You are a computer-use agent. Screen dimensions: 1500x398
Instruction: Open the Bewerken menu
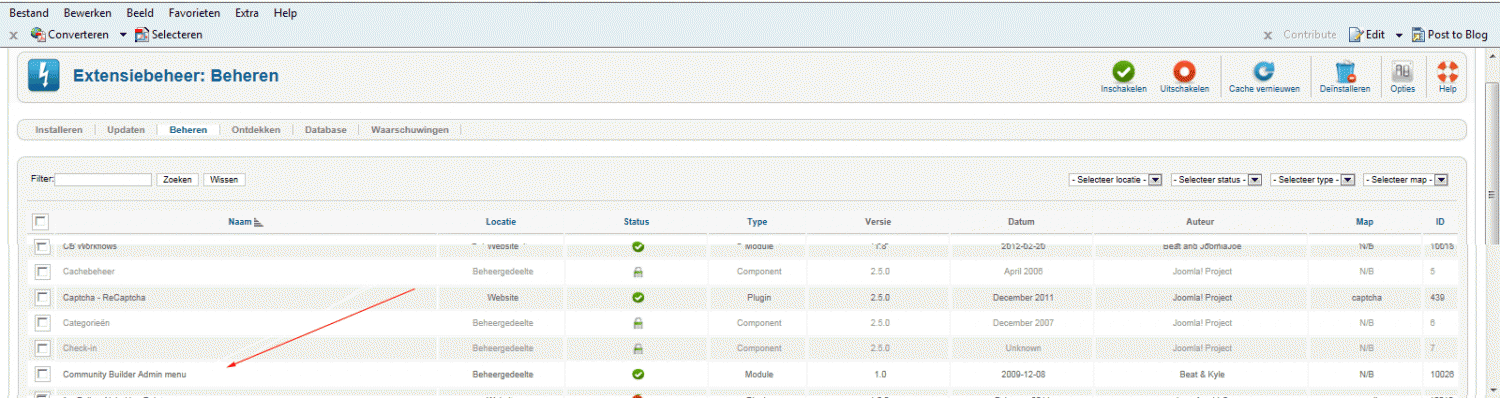point(87,13)
